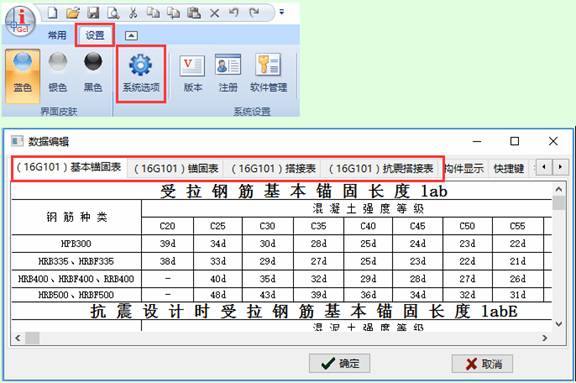
Task: Click the 确定 confirm button
Action: [x=339, y=364]
